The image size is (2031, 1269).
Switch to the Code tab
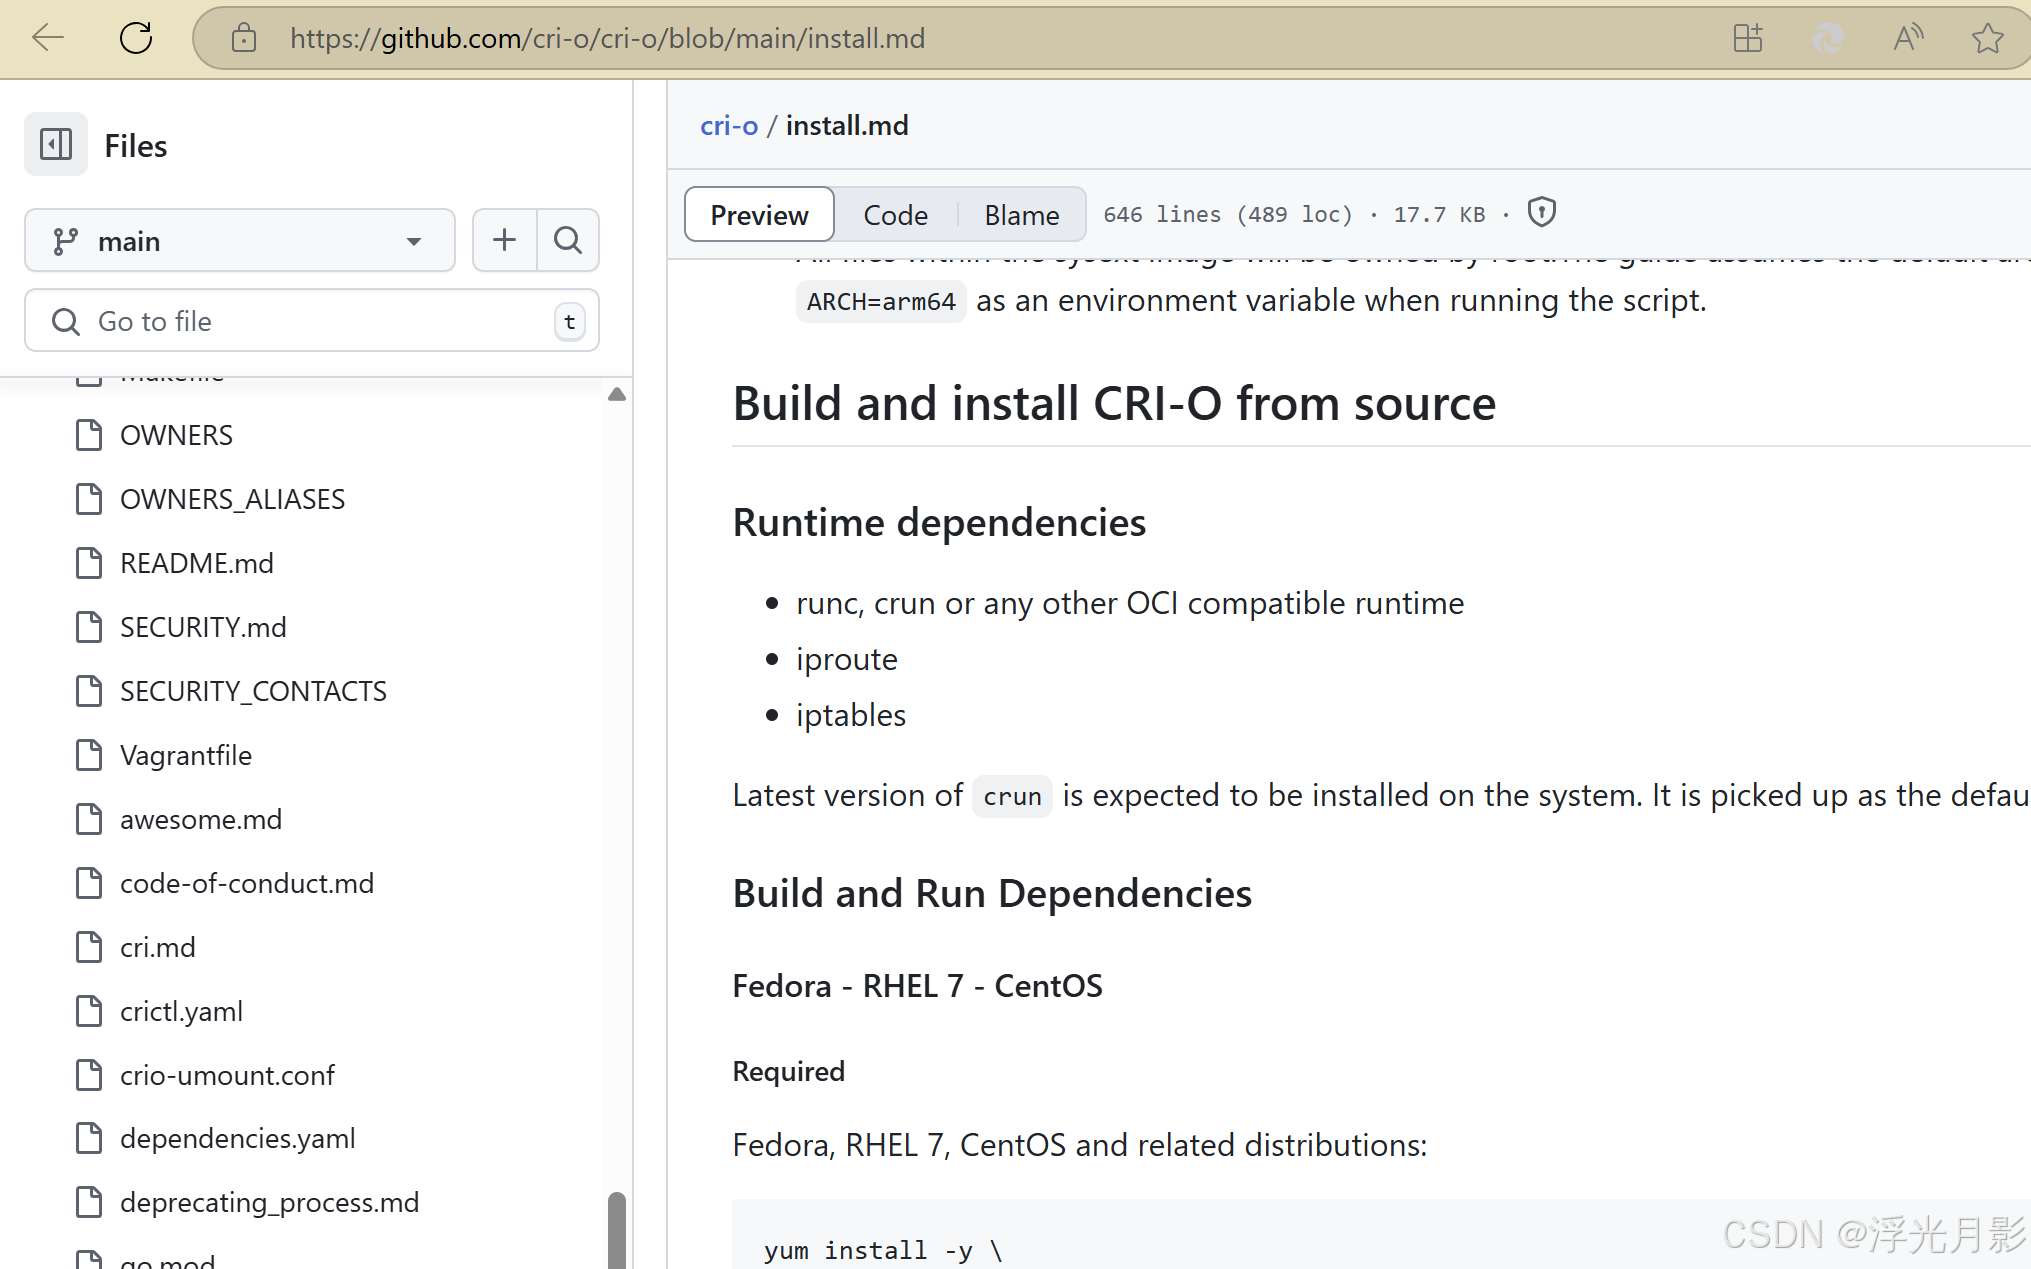895,214
